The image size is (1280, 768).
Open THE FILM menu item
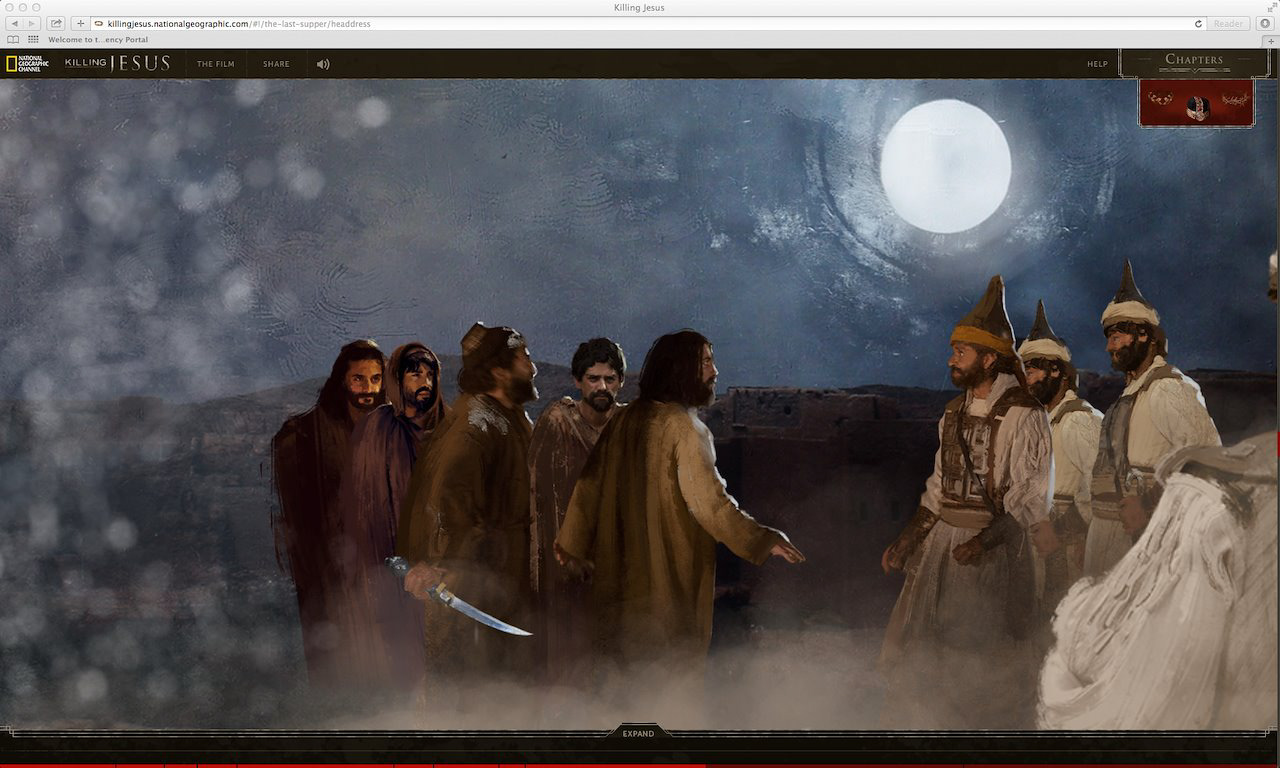215,64
